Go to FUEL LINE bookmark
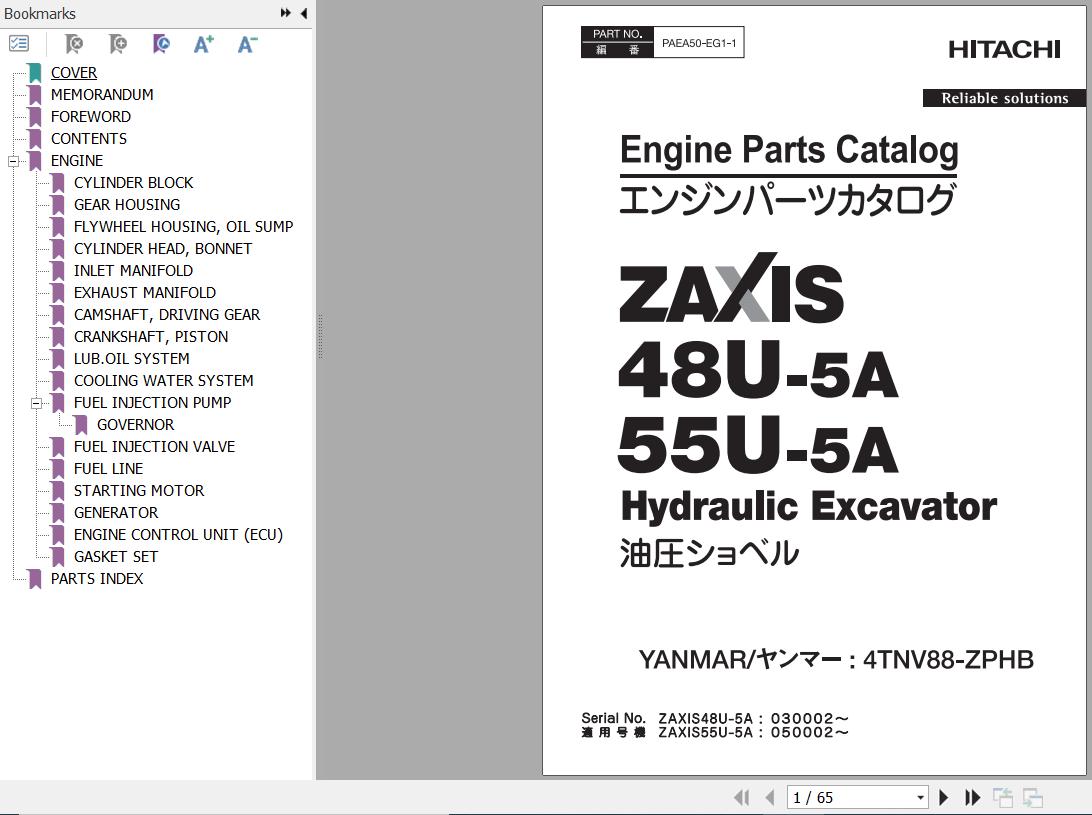Screen dimensions: 1092x815 click(109, 469)
